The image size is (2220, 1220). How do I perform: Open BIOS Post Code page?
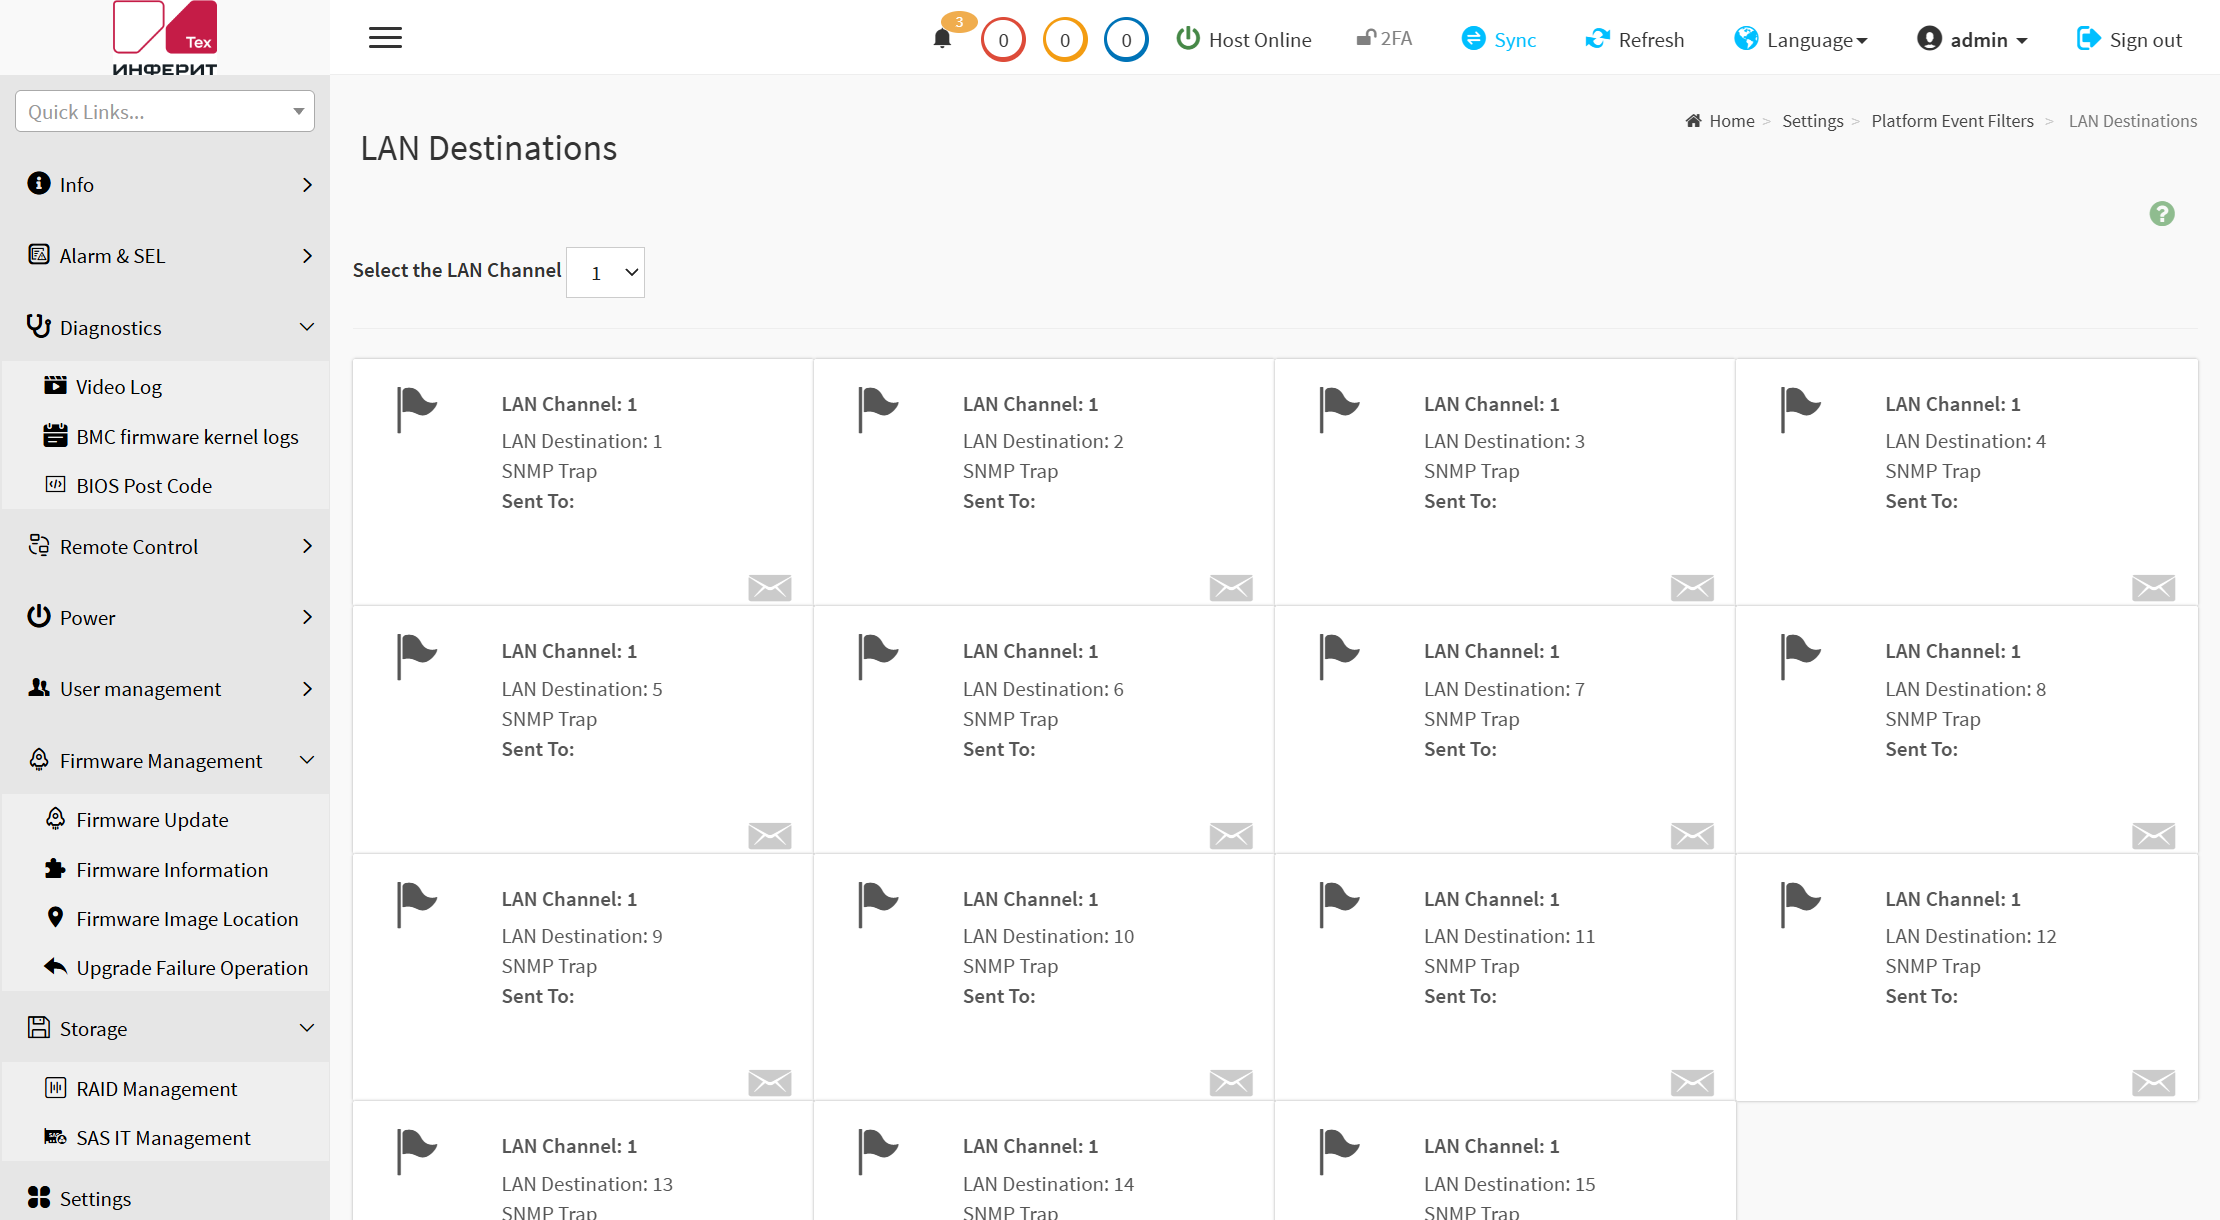144,486
